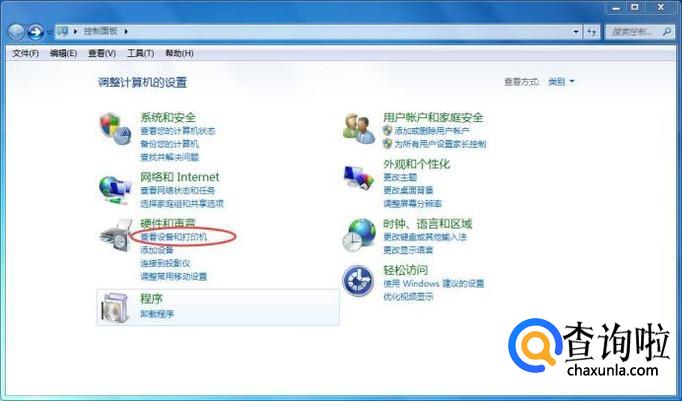The image size is (682, 401).
Task: Expand the 控制面板 breadcrumb arrow
Action: tap(126, 31)
